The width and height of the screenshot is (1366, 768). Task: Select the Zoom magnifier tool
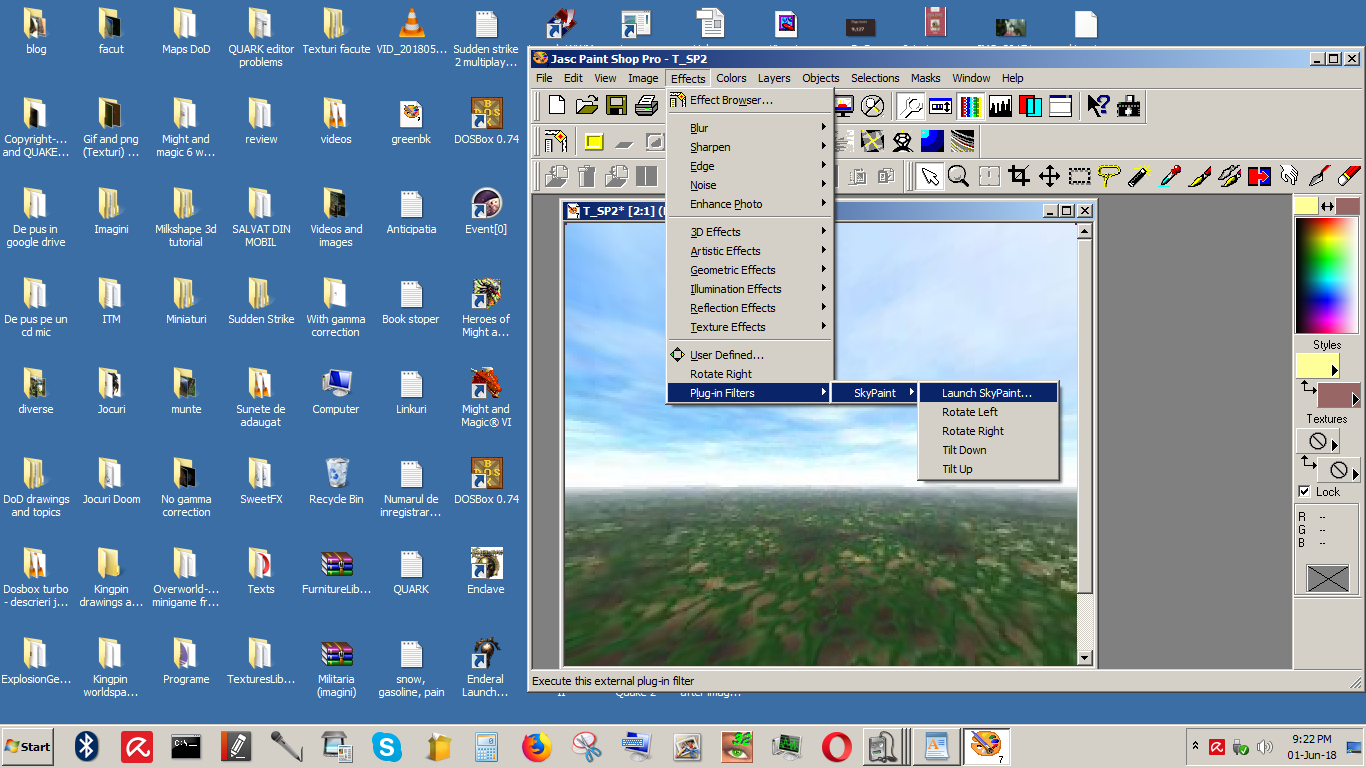959,176
